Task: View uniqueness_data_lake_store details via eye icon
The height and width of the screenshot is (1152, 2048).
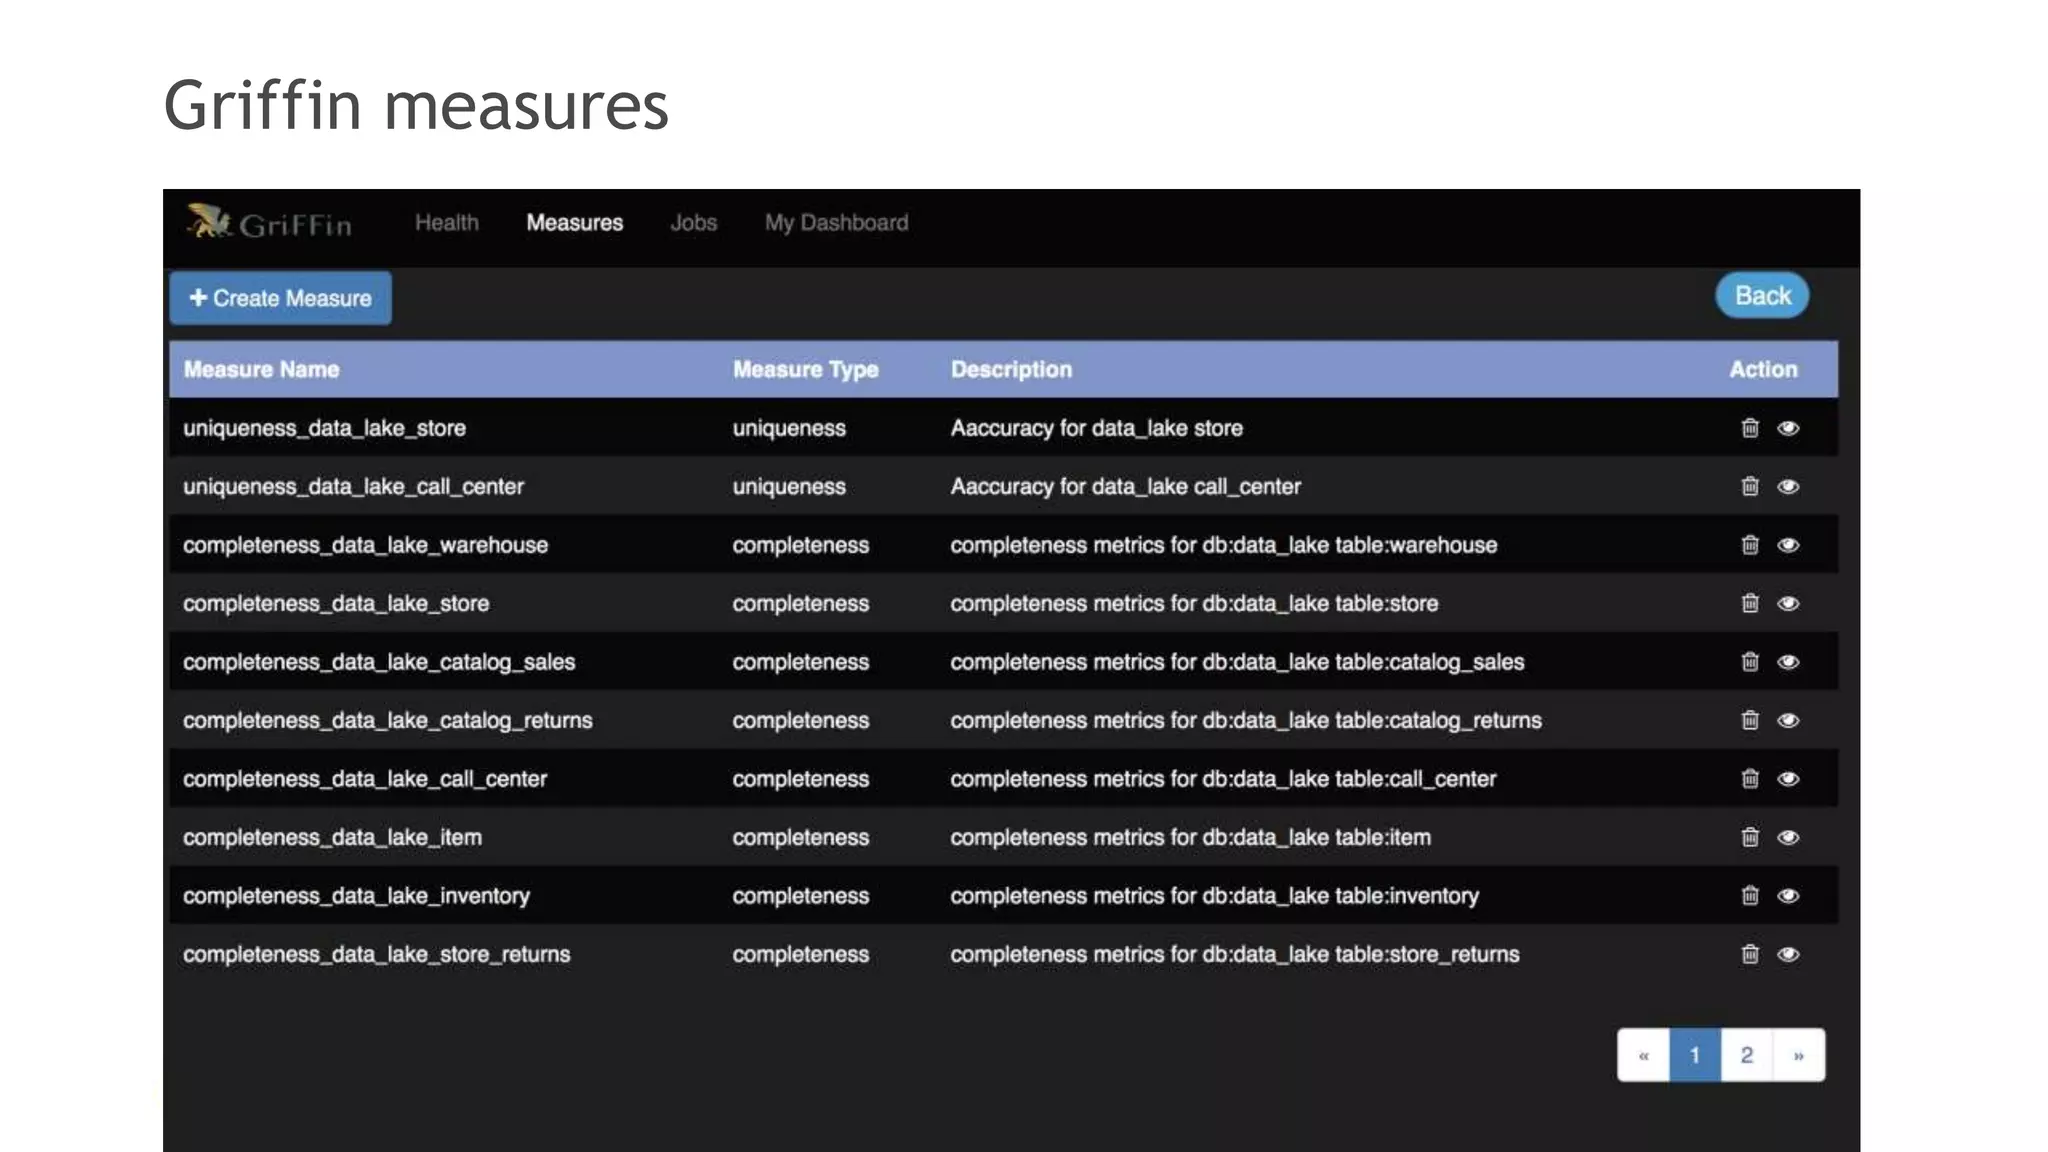Action: point(1788,428)
